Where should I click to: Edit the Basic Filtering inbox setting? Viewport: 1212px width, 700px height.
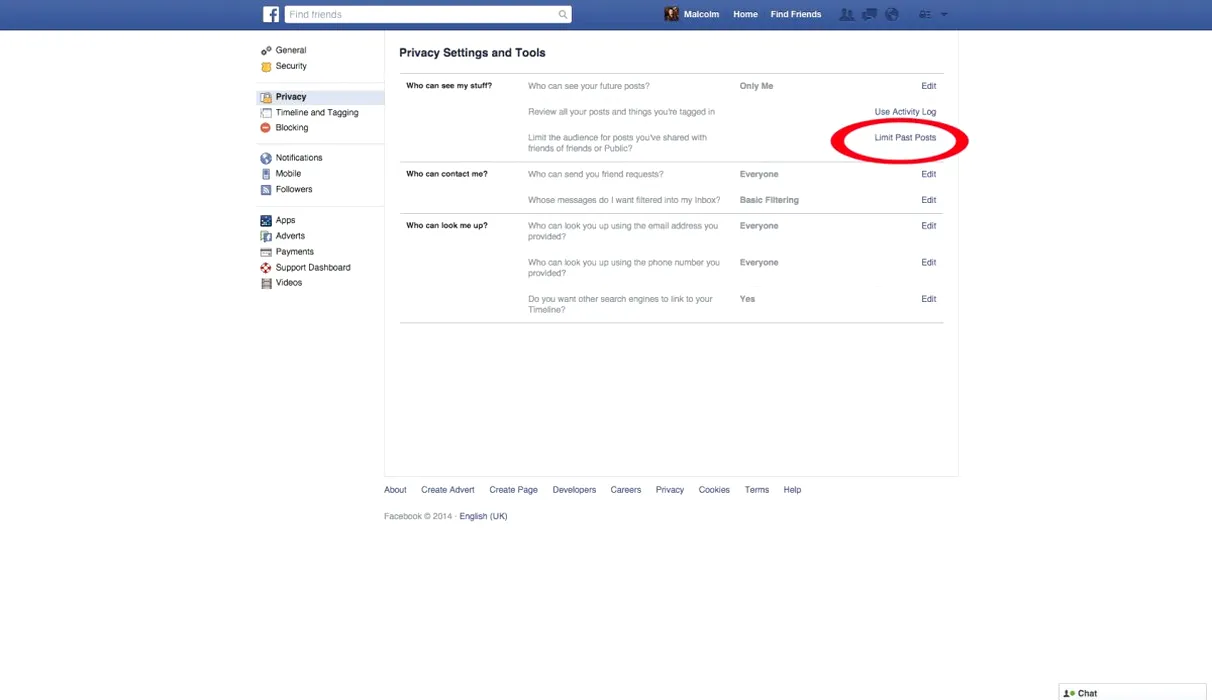tap(928, 200)
